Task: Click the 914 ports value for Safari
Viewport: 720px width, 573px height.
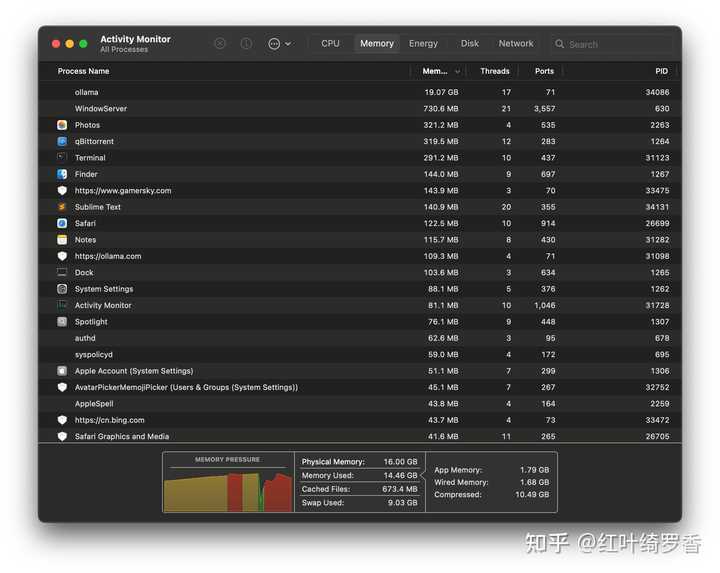Action: pyautogui.click(x=548, y=224)
